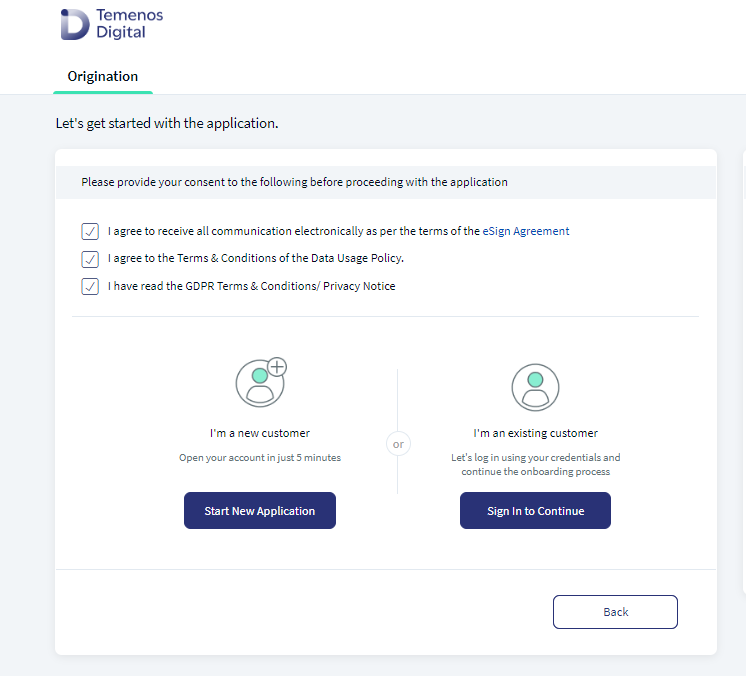The image size is (746, 676).
Task: Click the new customer avatar icon
Action: [x=261, y=382]
